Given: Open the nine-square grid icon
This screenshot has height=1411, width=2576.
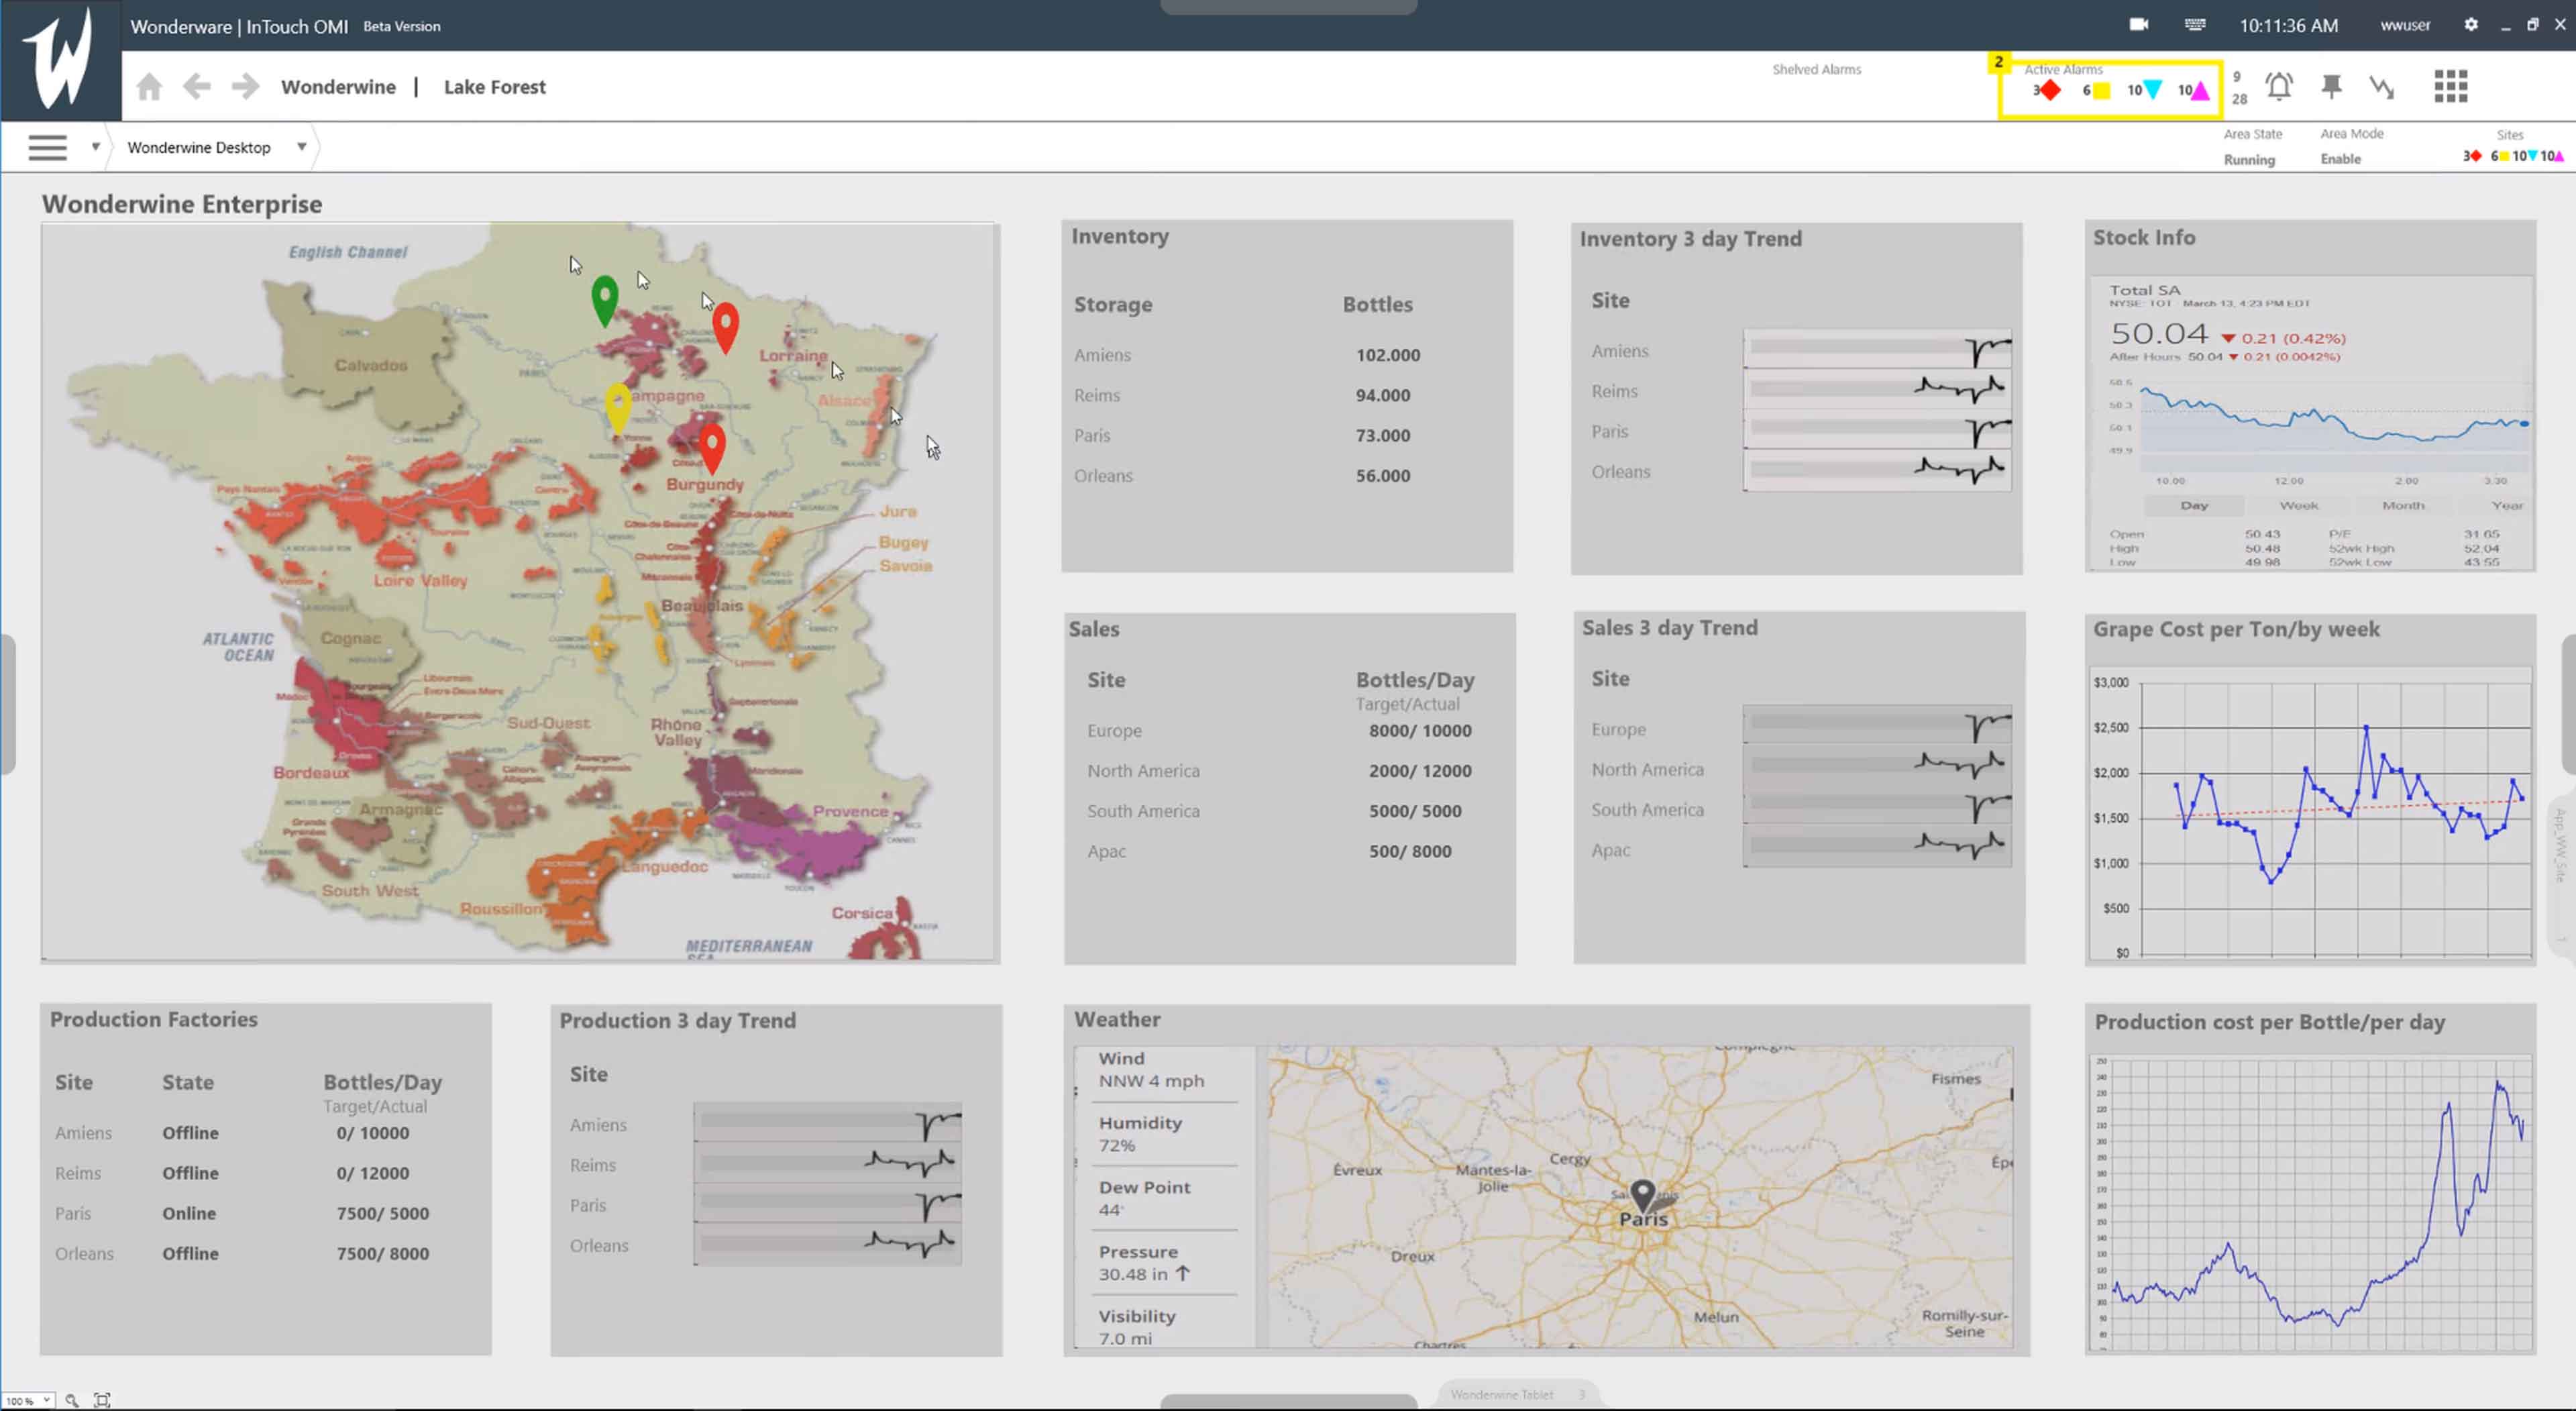Looking at the screenshot, I should [2451, 87].
